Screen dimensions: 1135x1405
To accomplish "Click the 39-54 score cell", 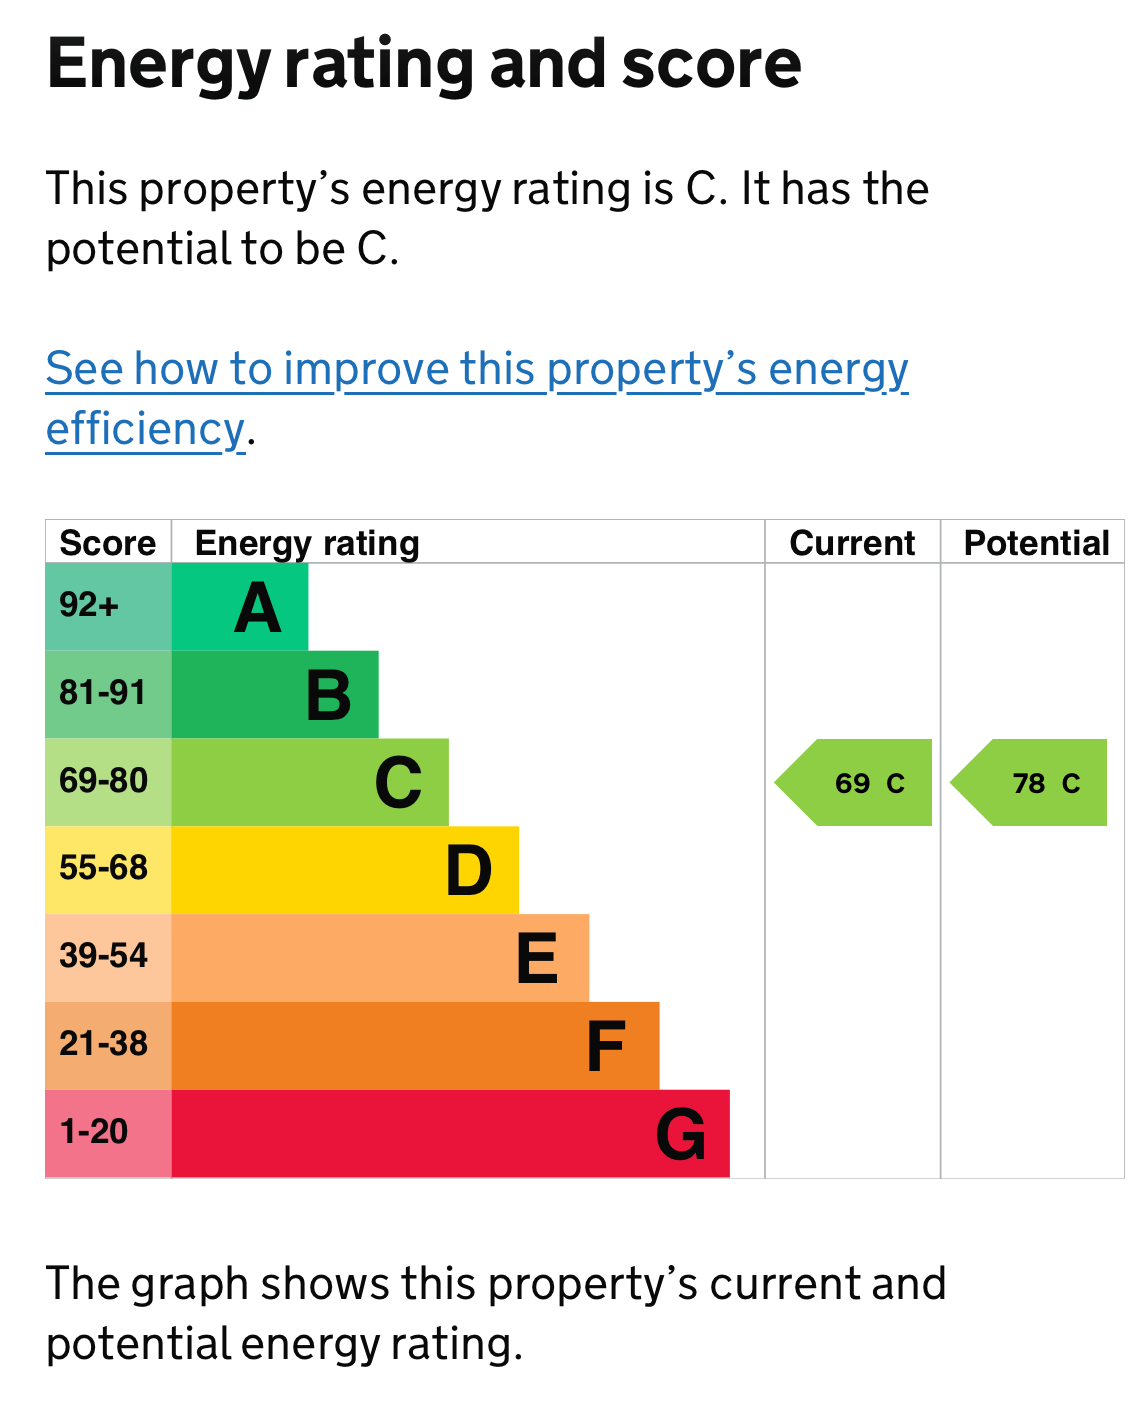I will click(108, 958).
